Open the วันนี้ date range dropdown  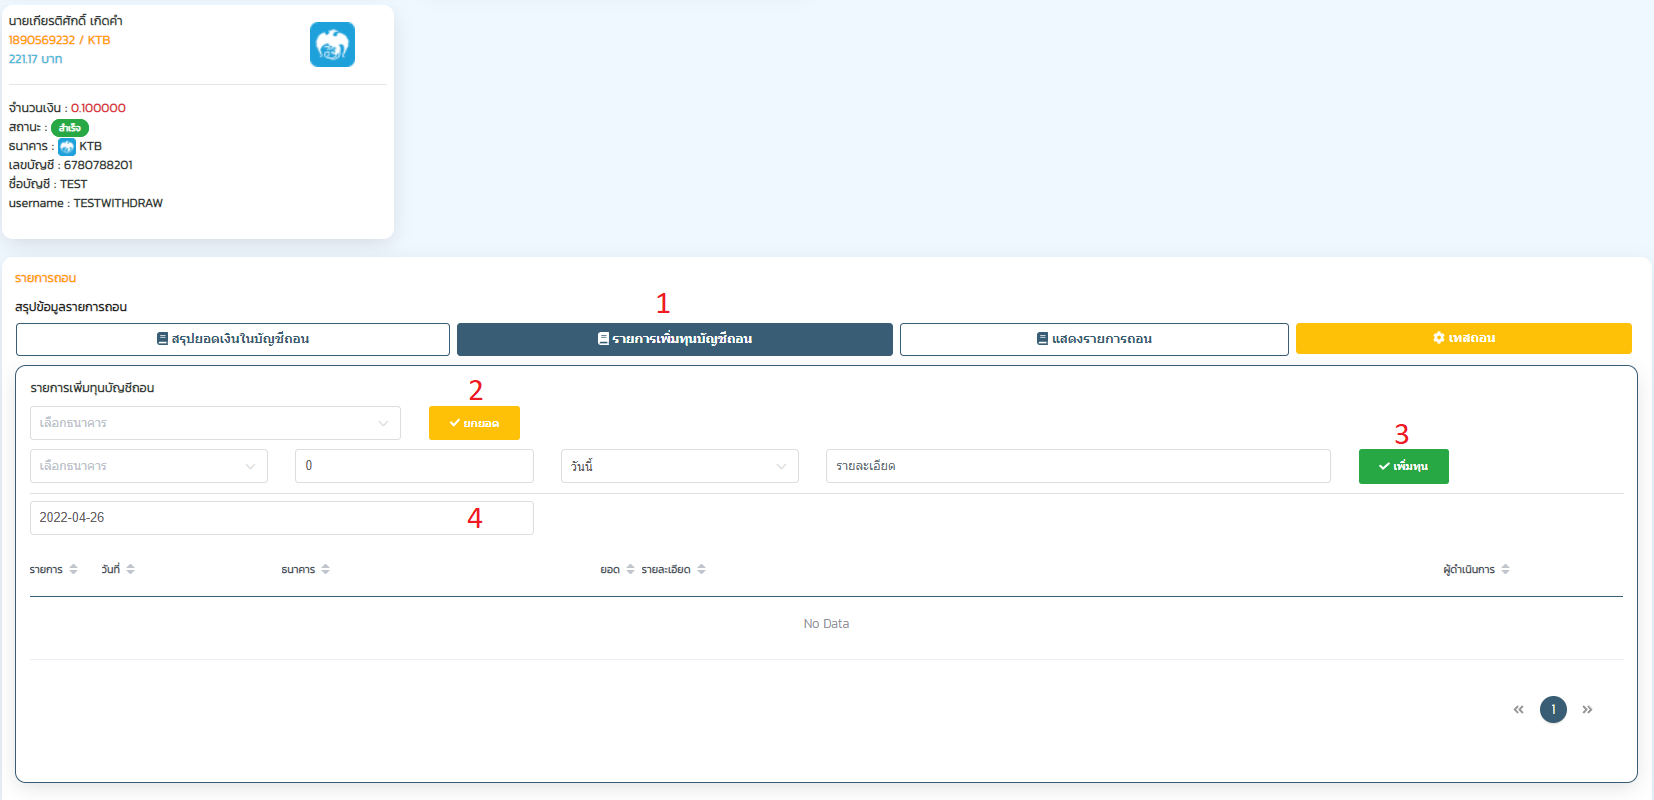pyautogui.click(x=679, y=466)
